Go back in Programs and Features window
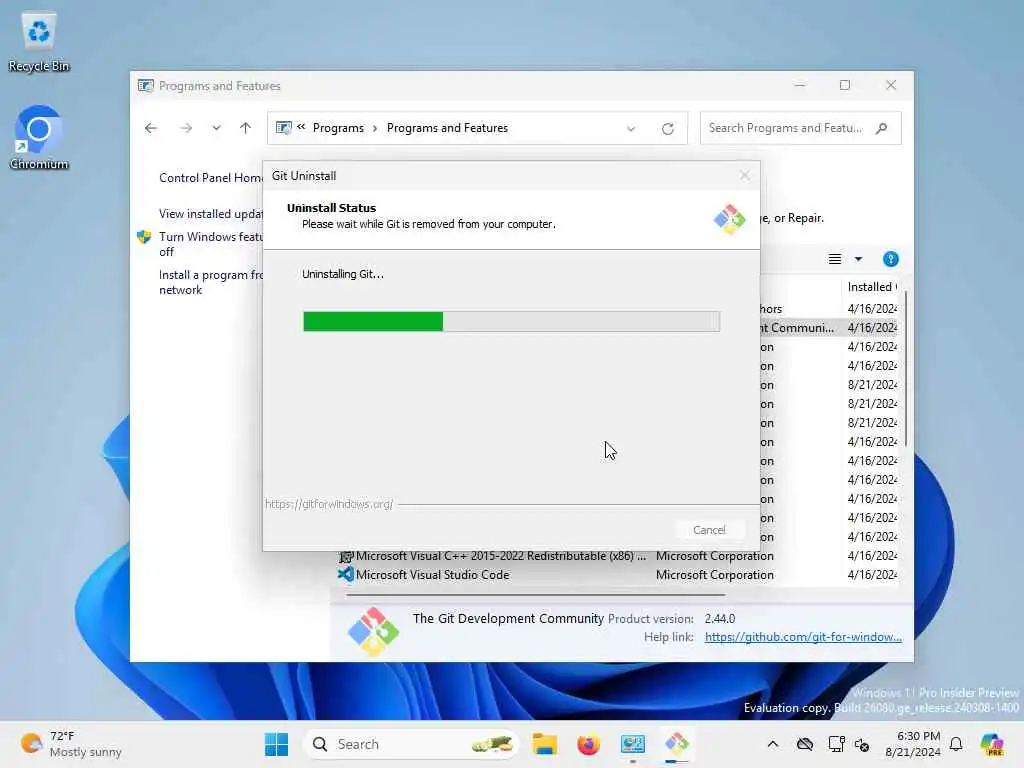Viewport: 1024px width, 768px height. click(x=151, y=128)
